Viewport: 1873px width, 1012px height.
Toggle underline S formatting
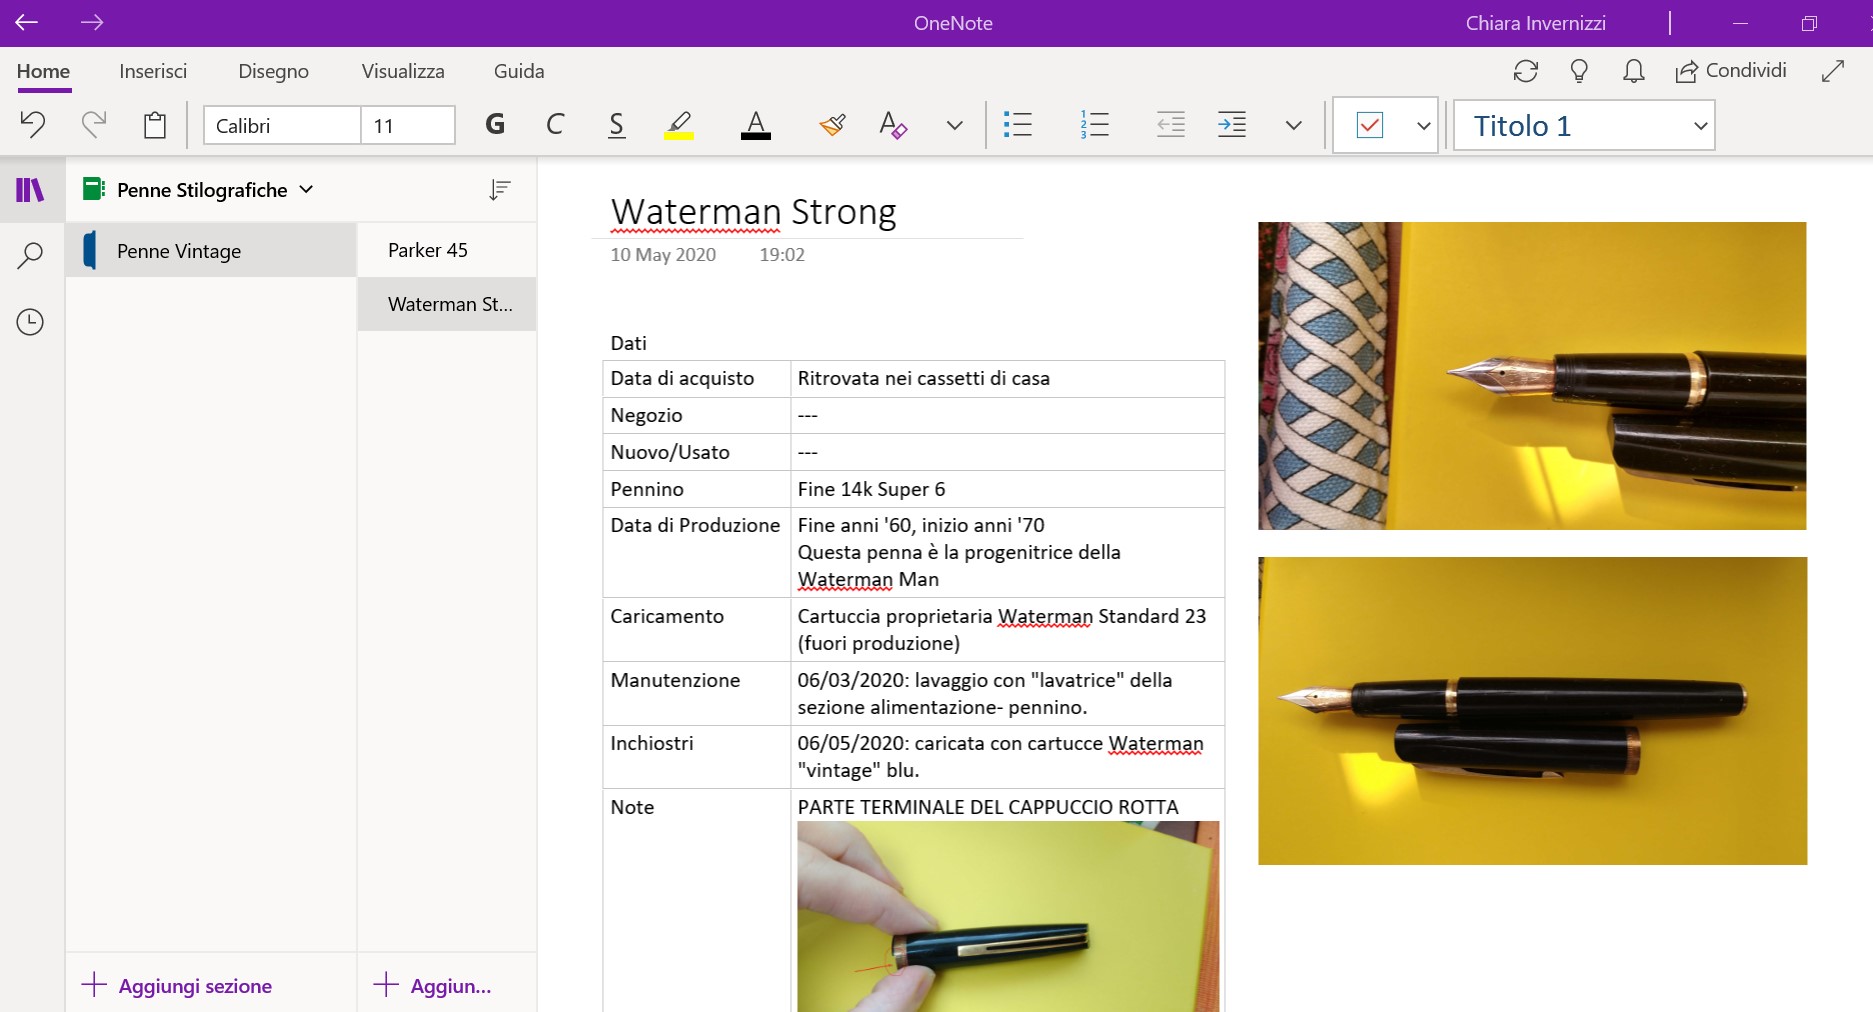point(617,125)
